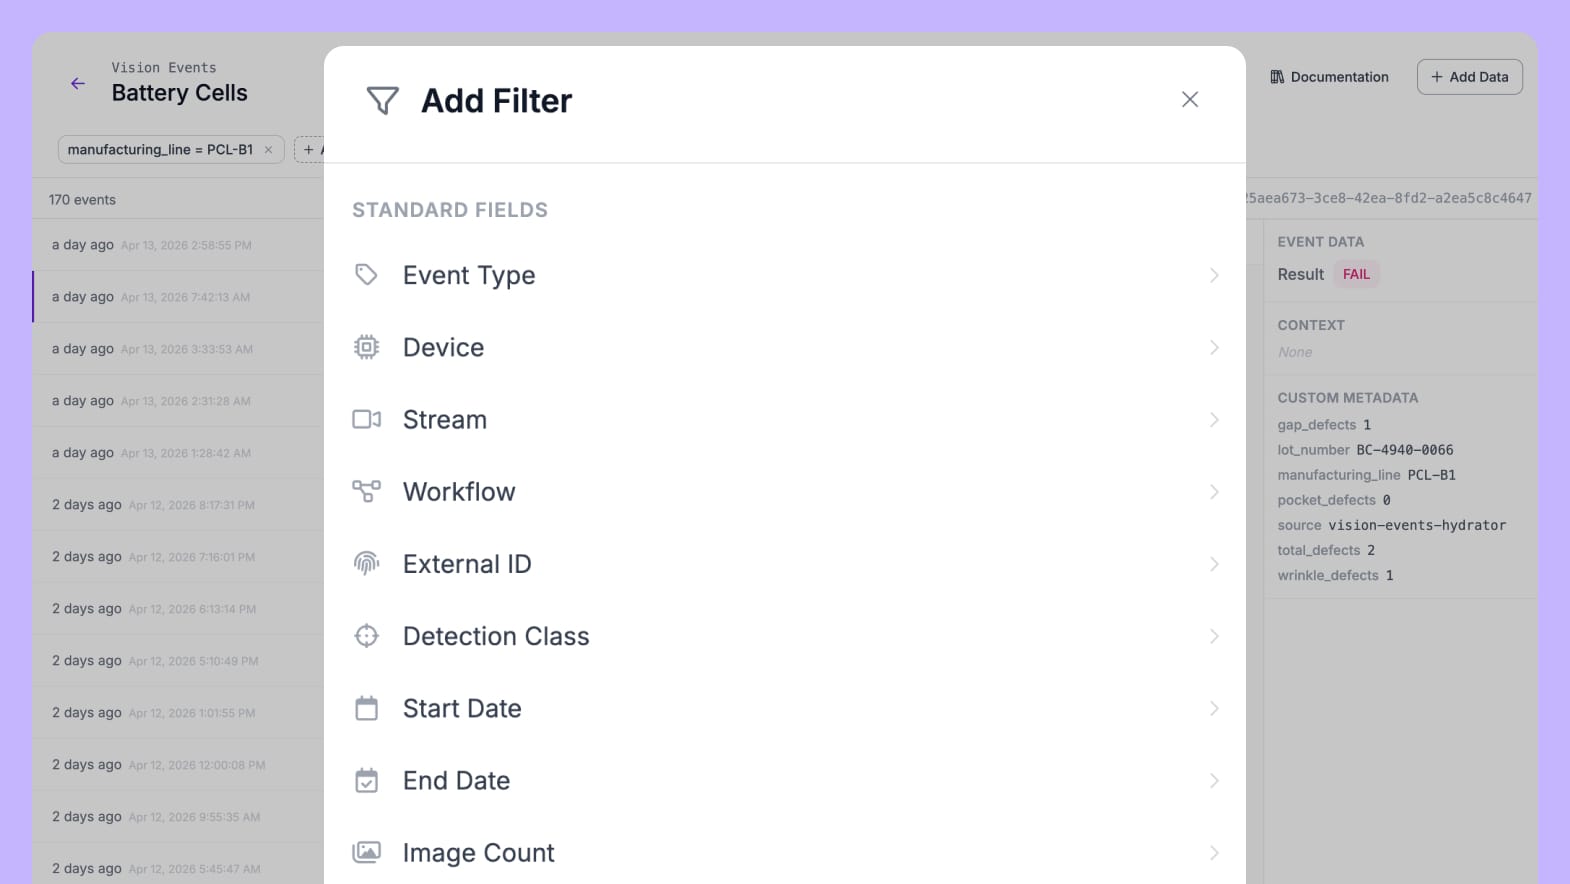Screen dimensions: 1570x884
Task: Expand the Detection Class chevron arrow
Action: (x=1213, y=636)
